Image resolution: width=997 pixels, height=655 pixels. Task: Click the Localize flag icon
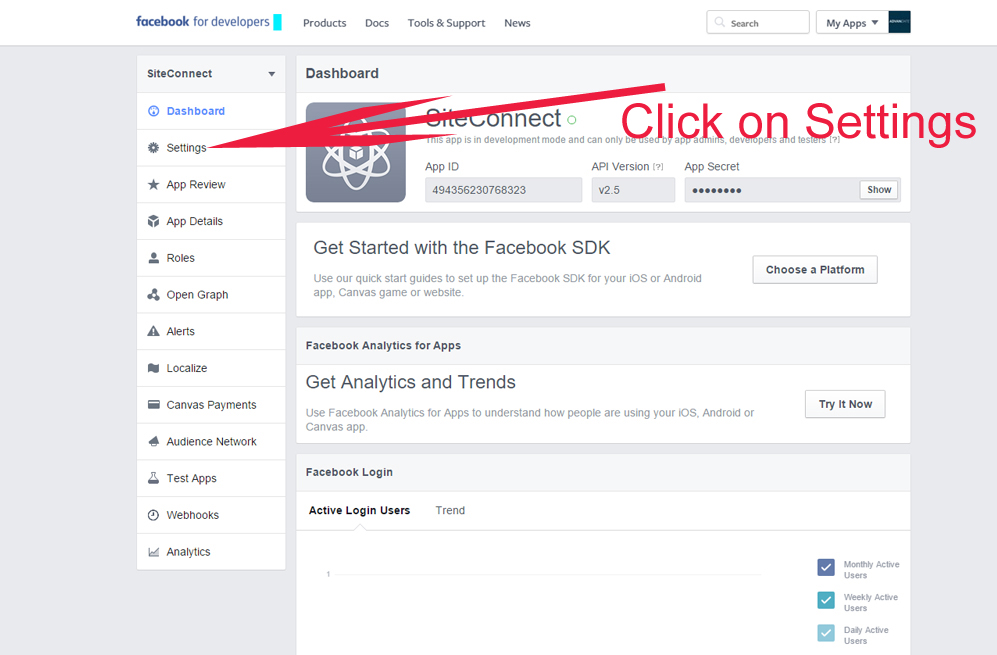tap(153, 368)
